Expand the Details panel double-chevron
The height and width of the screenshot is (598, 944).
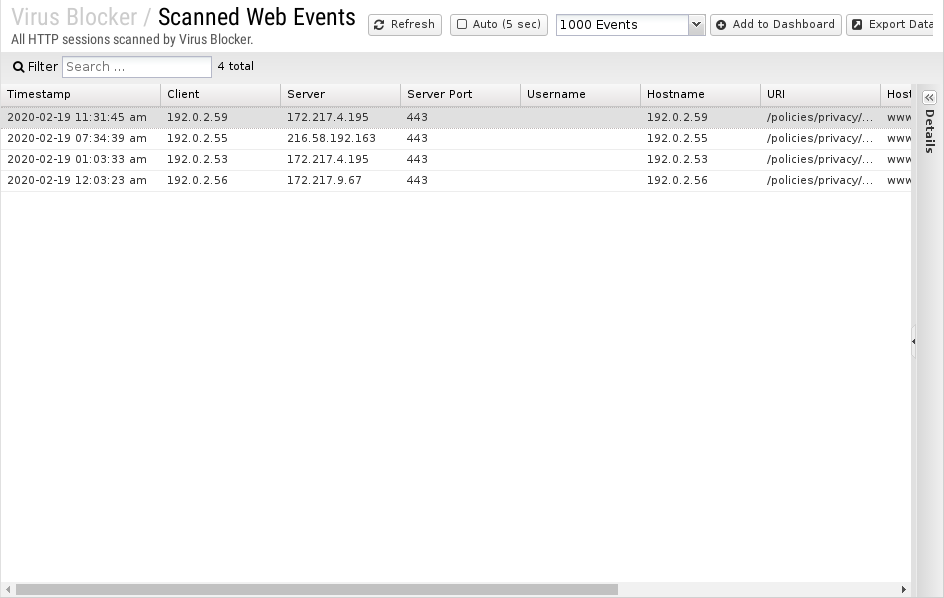pyautogui.click(x=929, y=98)
